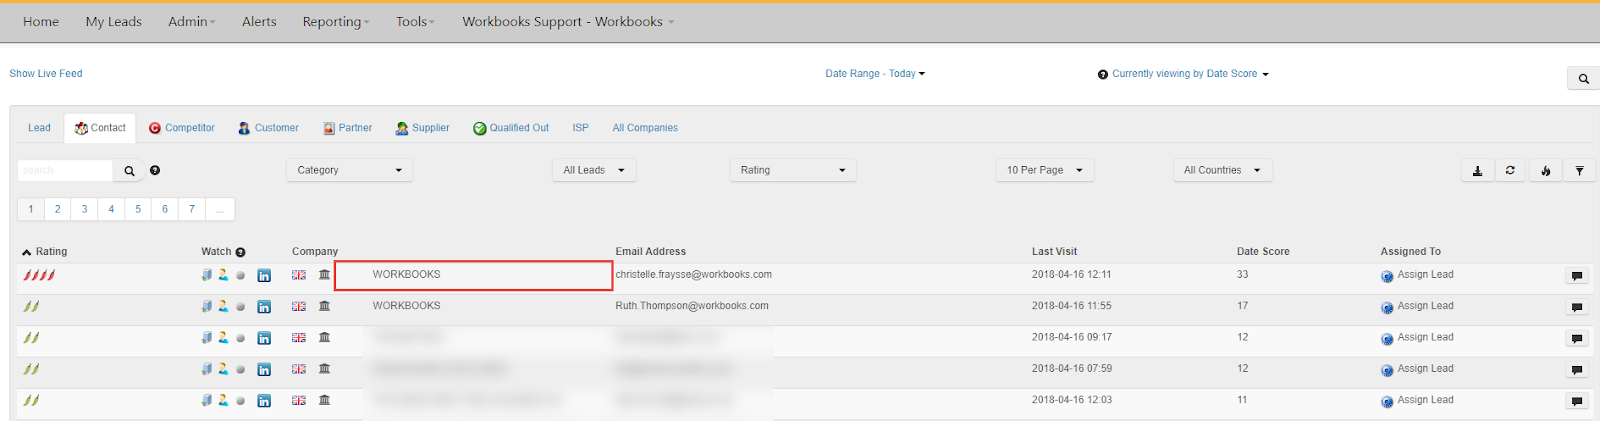Click the Show Live Feed link
1600x421 pixels.
click(46, 74)
